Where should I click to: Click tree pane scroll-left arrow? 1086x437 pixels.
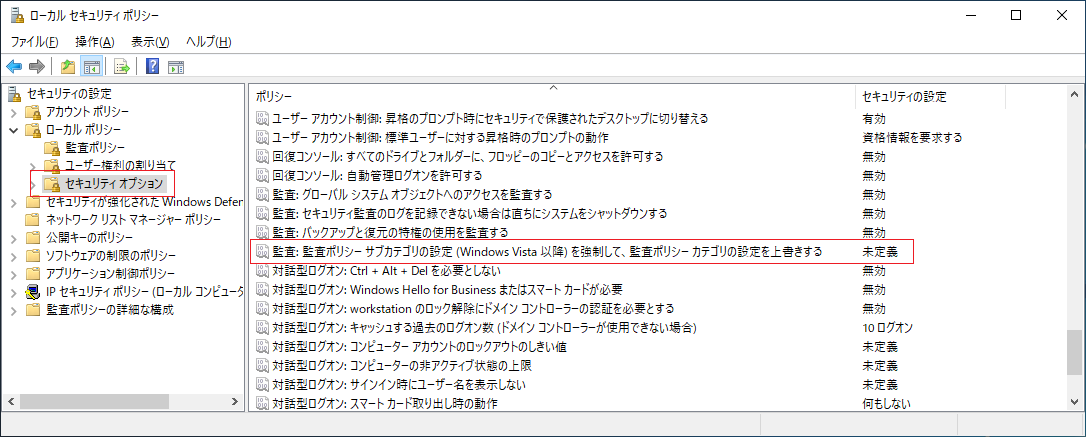(10, 402)
